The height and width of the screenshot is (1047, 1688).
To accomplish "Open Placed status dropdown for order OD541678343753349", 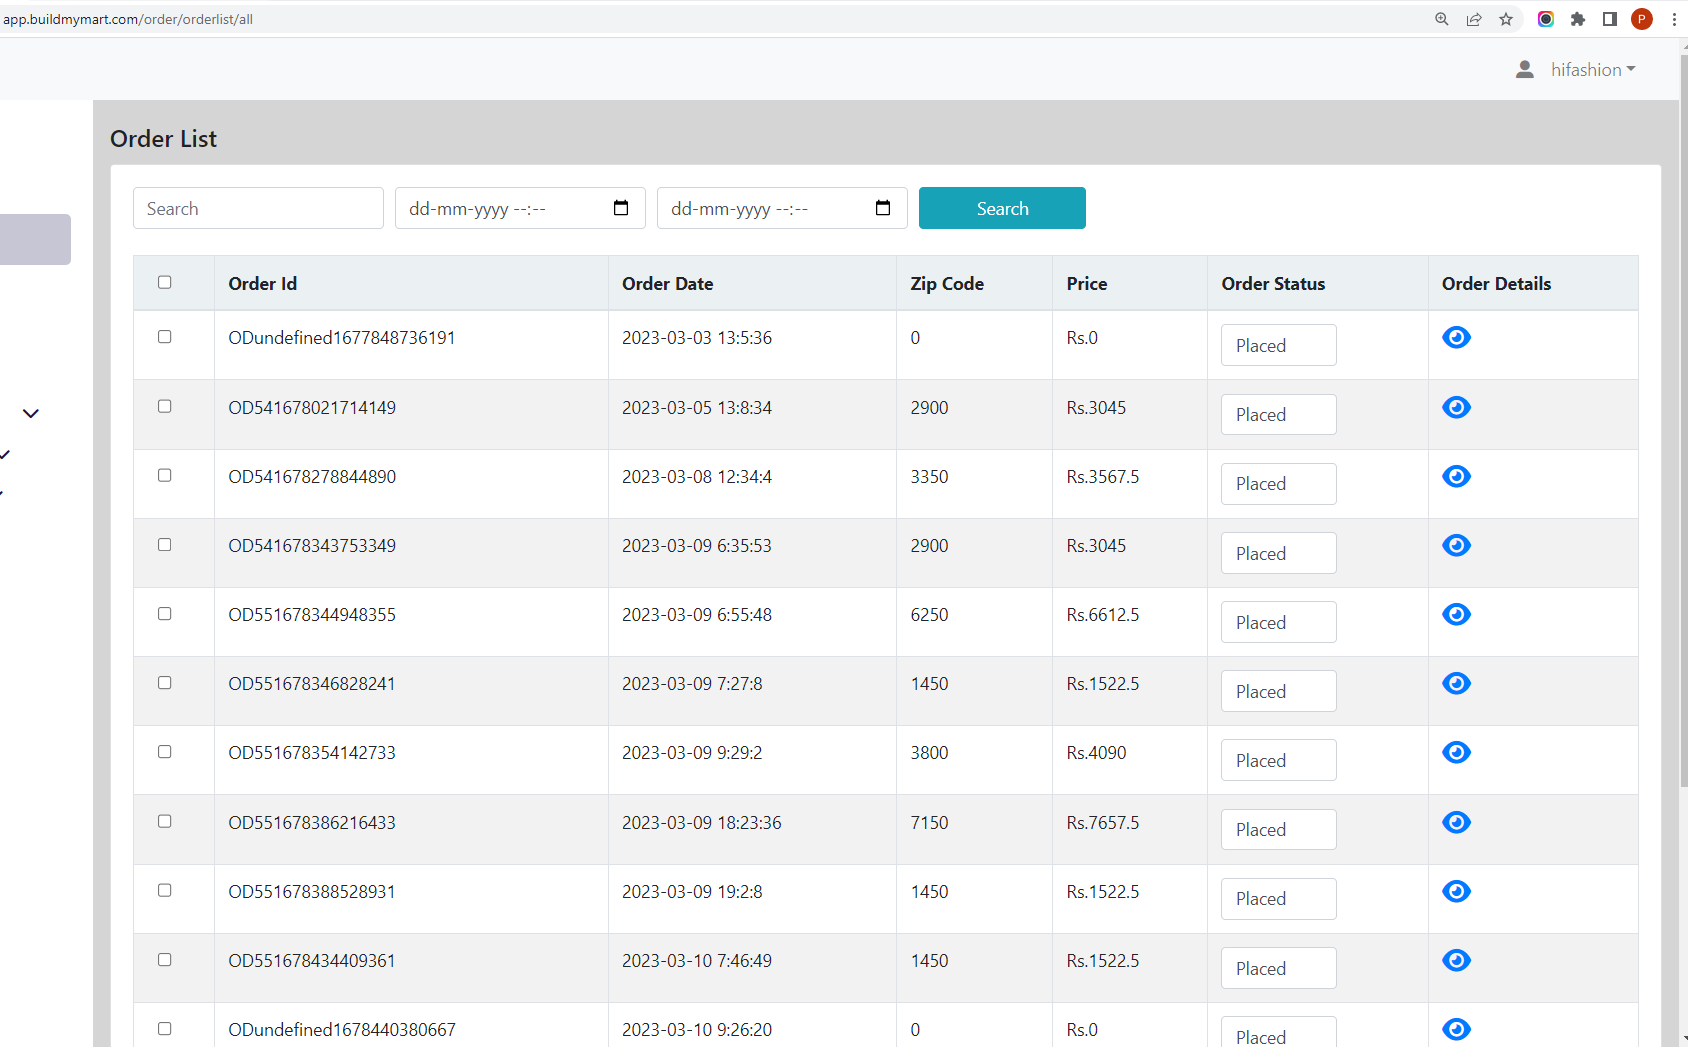I will [1278, 553].
